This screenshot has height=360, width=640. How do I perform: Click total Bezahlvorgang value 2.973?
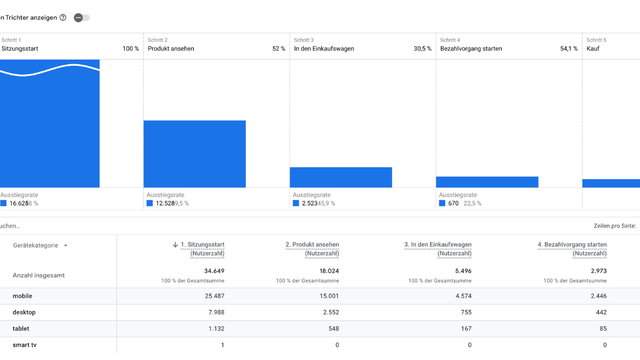pyautogui.click(x=598, y=271)
